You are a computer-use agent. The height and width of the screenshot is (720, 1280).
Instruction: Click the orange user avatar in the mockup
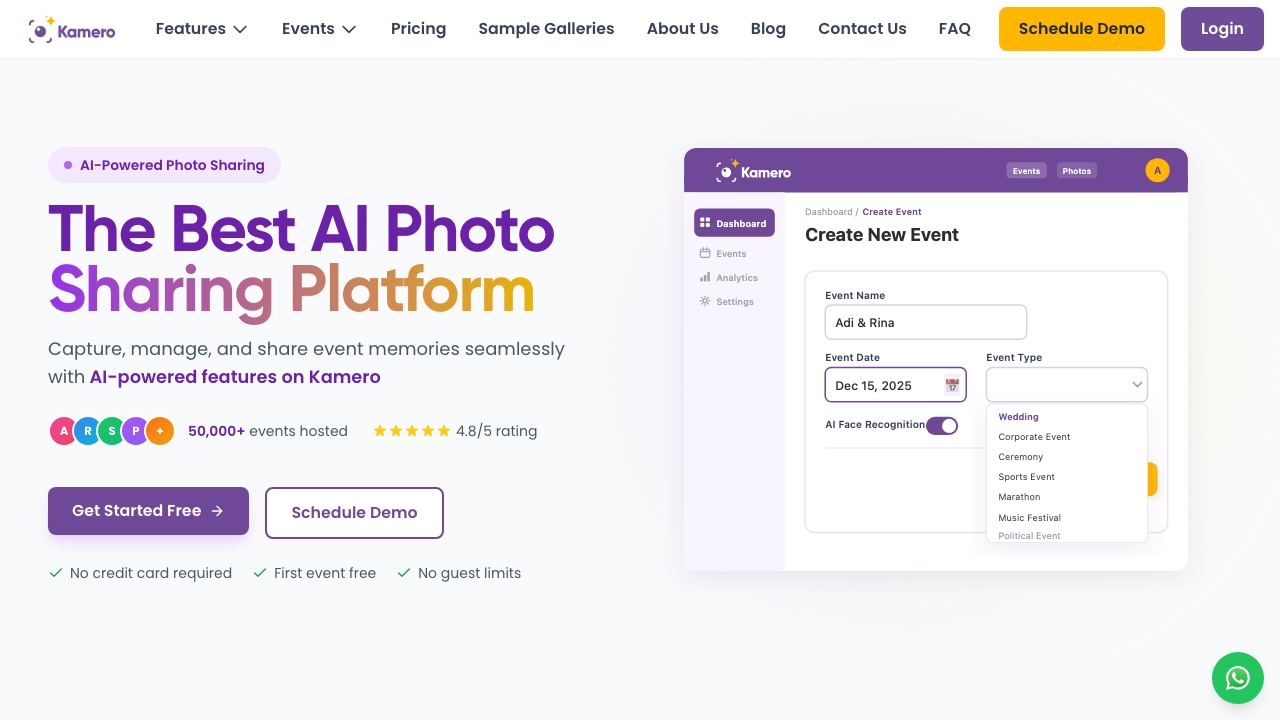point(1157,171)
